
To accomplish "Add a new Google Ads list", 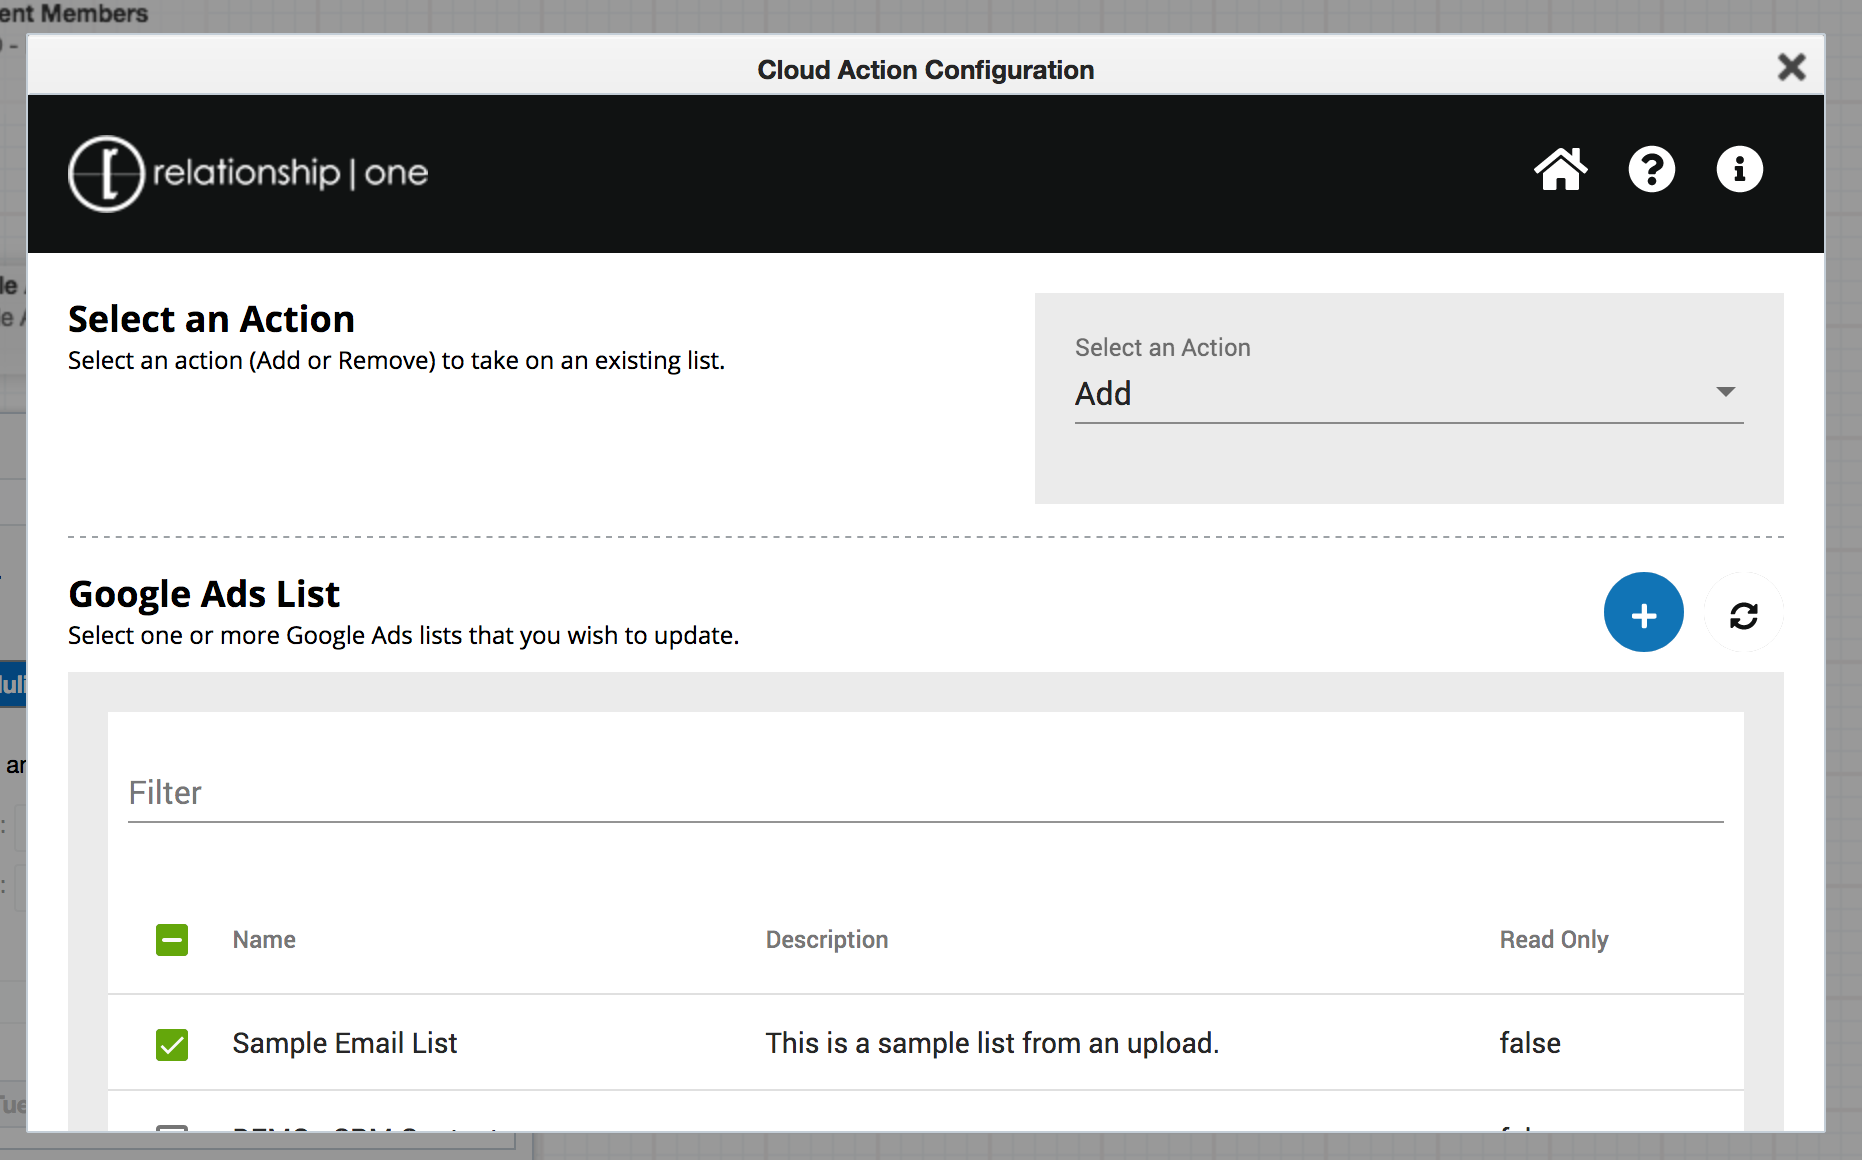I will pos(1643,612).
